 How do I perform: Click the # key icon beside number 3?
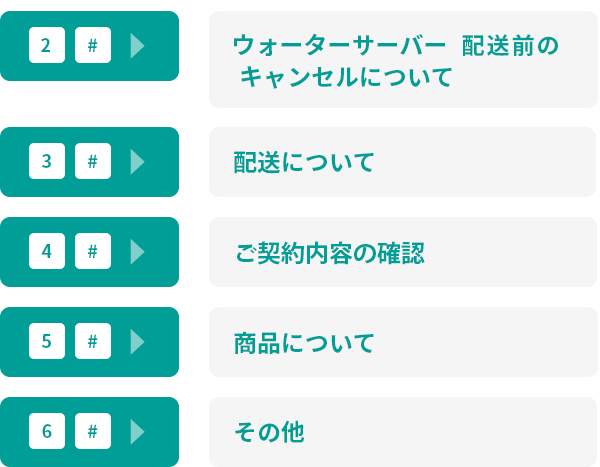(x=93, y=161)
